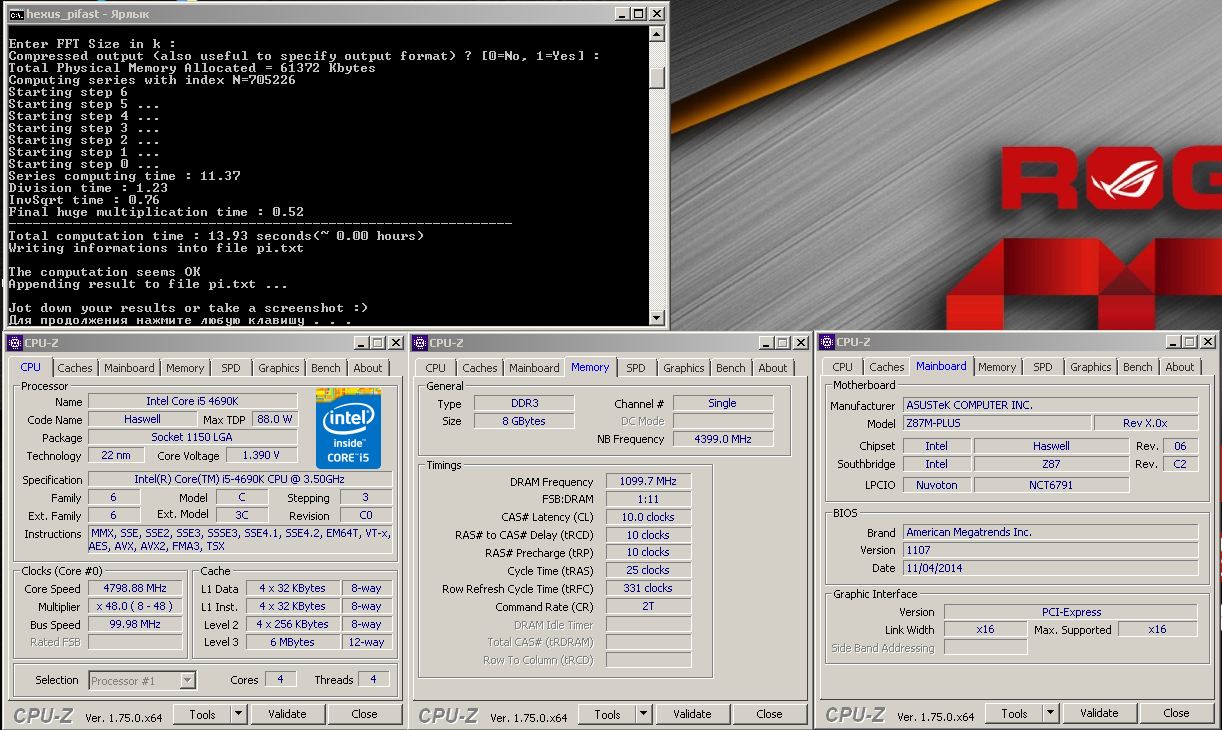Screen dimensions: 1222x730
Task: Open the Graphics tab in the CPU window
Action: (x=279, y=368)
